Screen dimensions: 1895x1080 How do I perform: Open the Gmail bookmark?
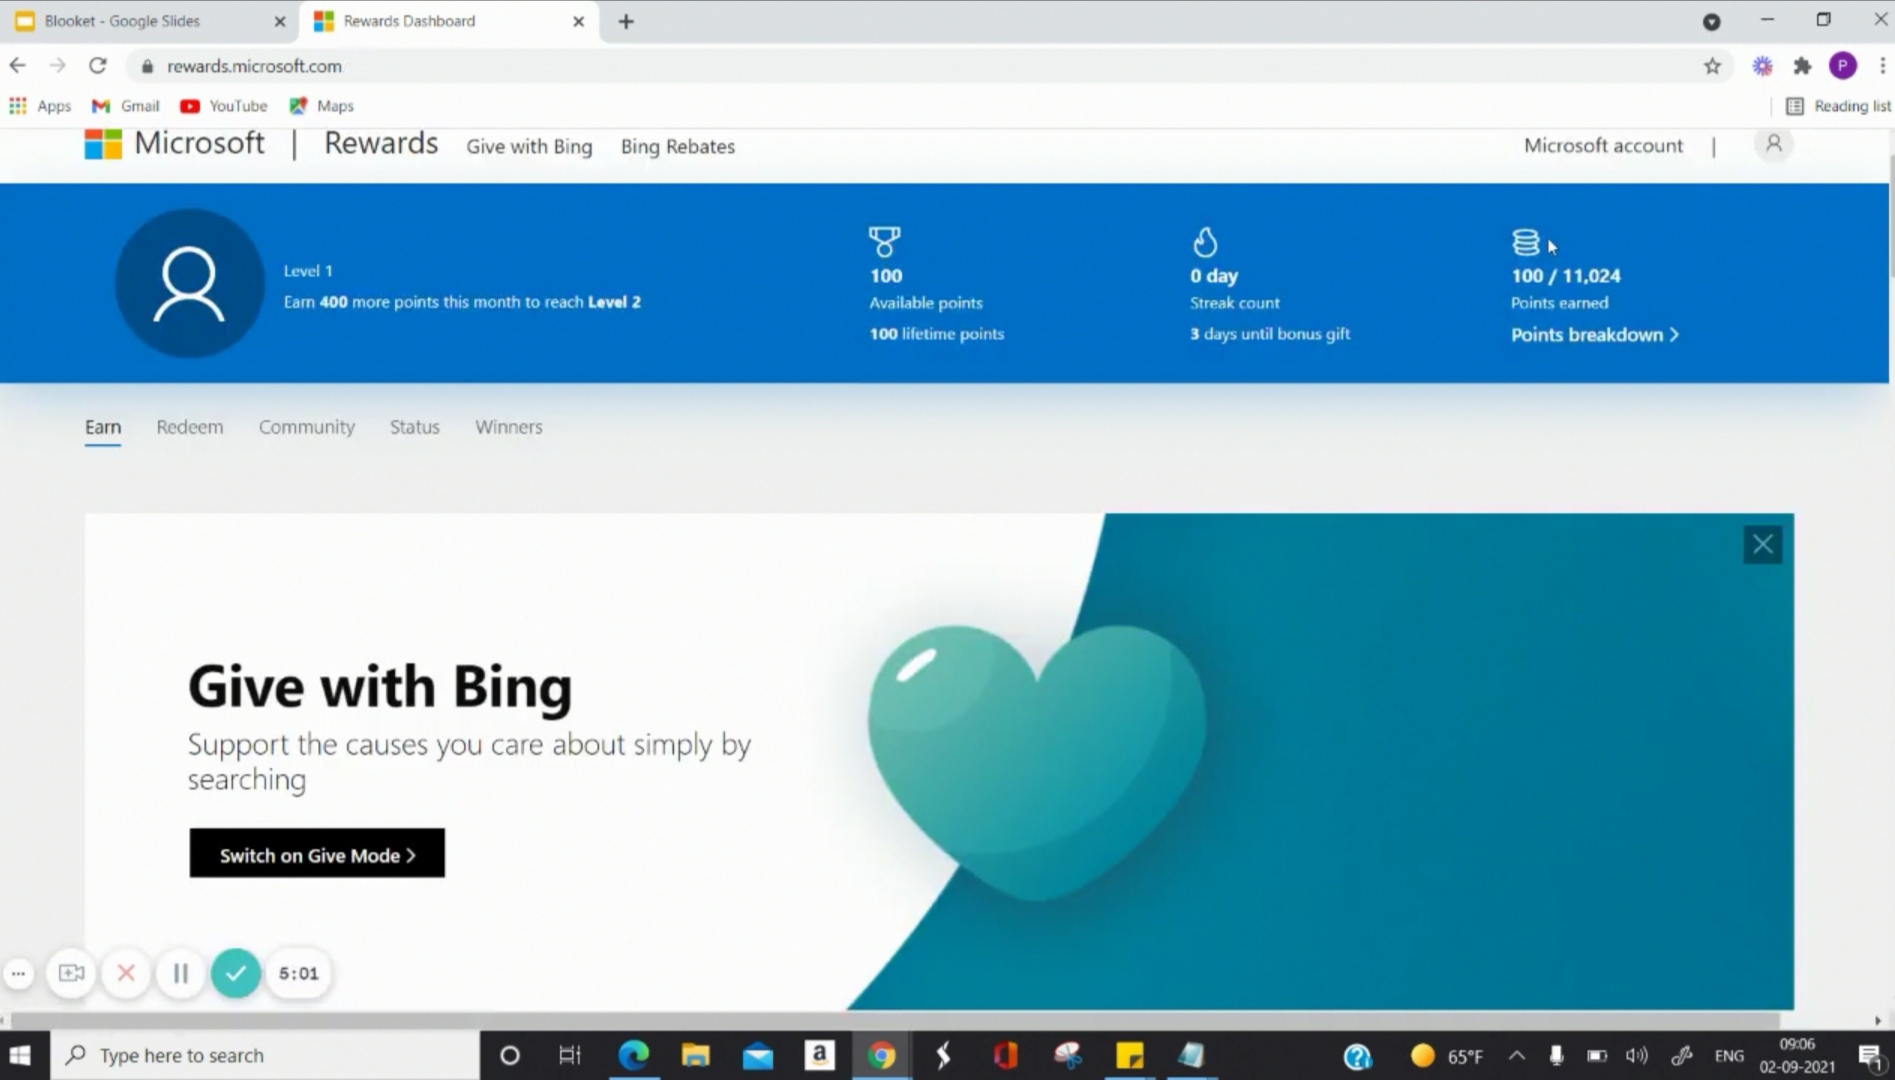coord(126,106)
